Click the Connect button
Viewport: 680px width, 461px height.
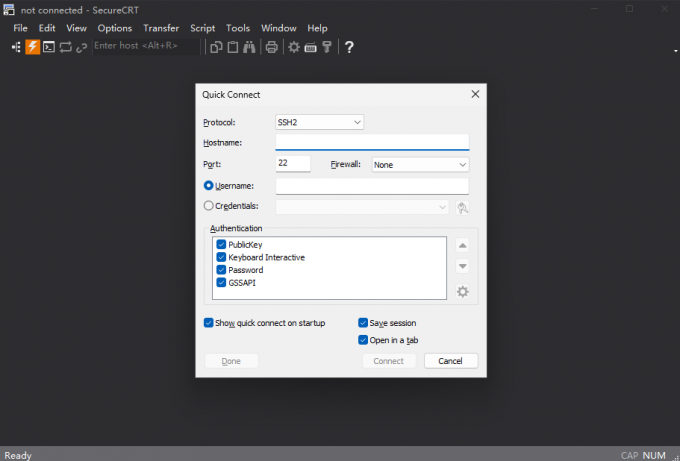[x=389, y=361]
